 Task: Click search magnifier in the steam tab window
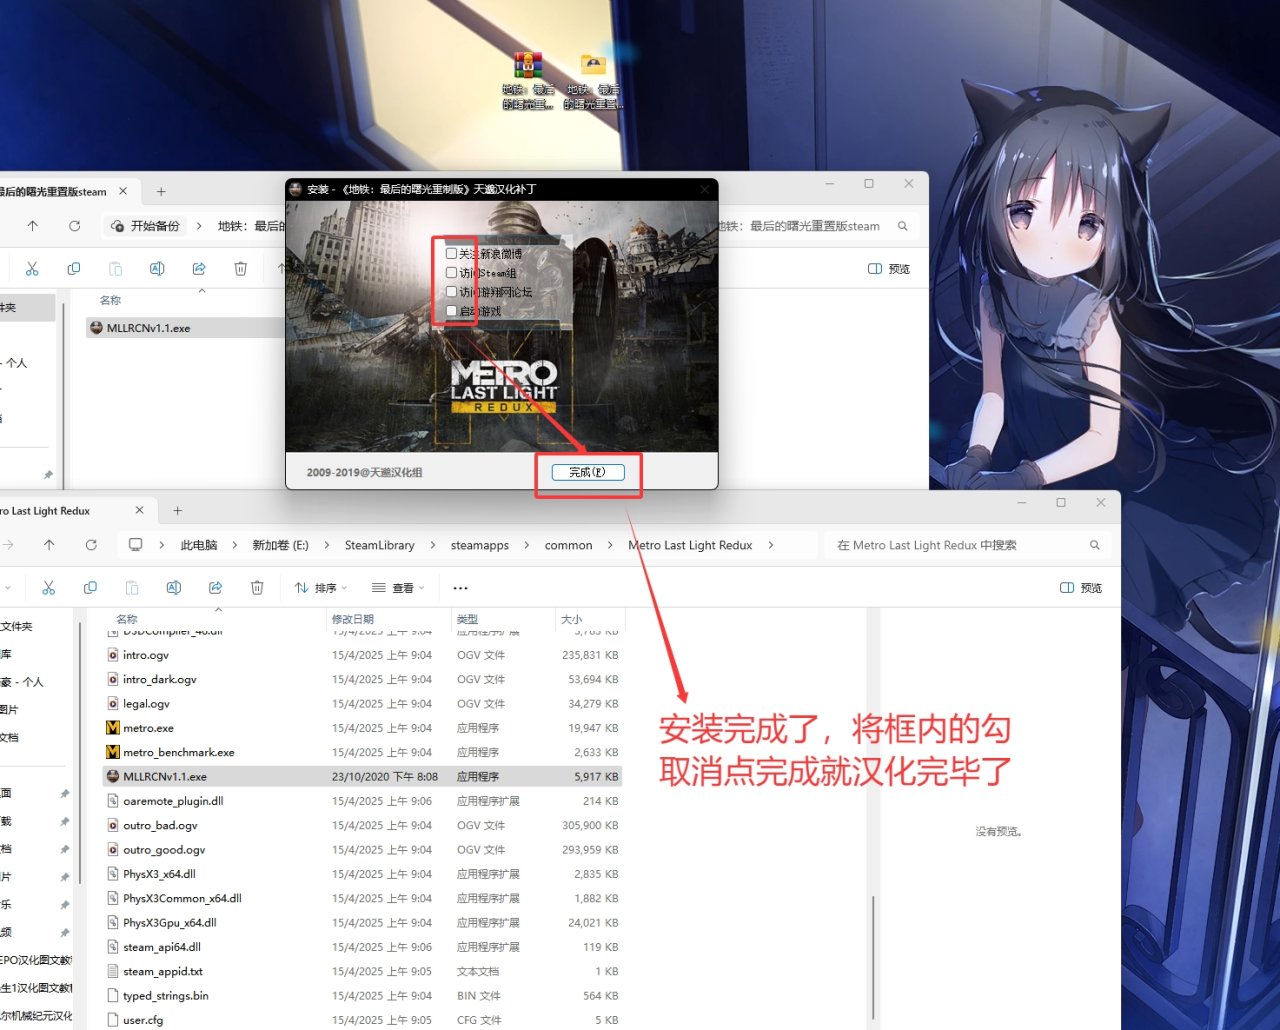click(902, 226)
